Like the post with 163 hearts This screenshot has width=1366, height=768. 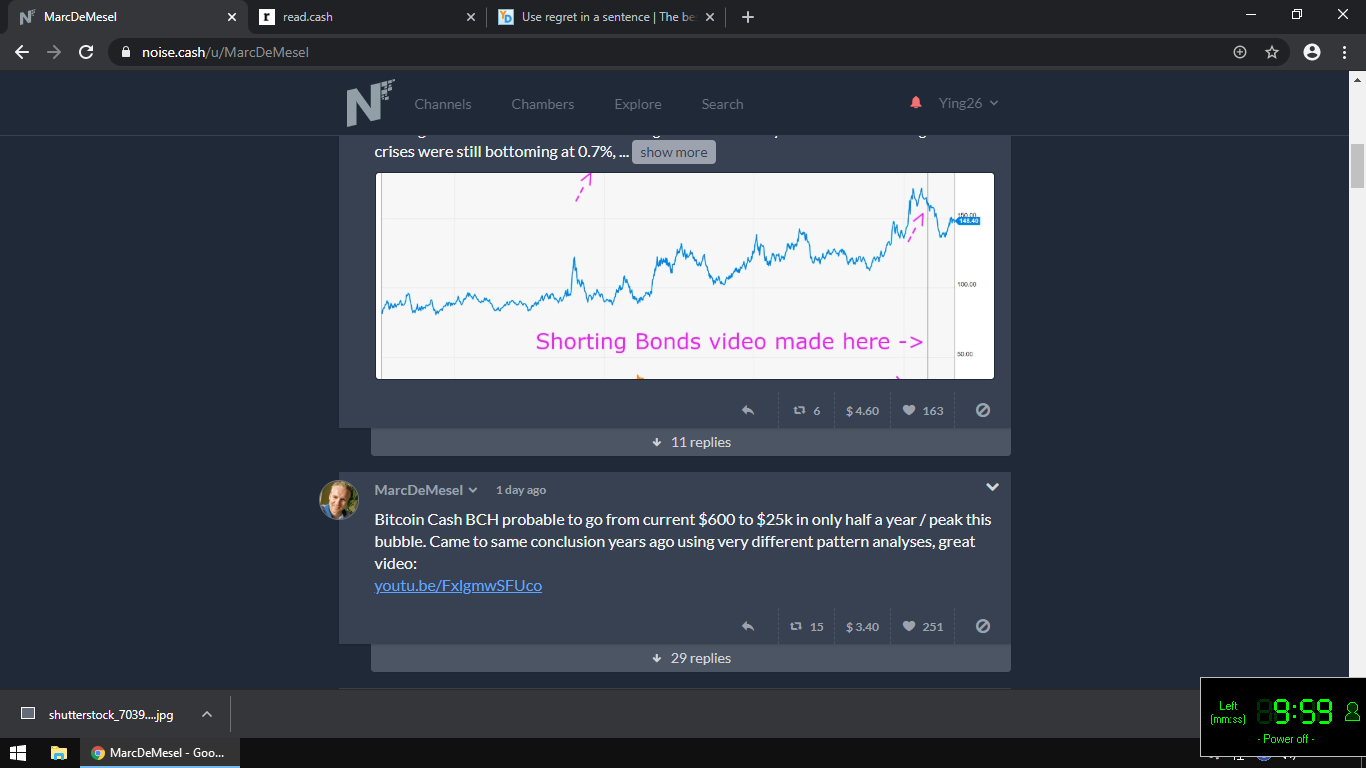(923, 410)
